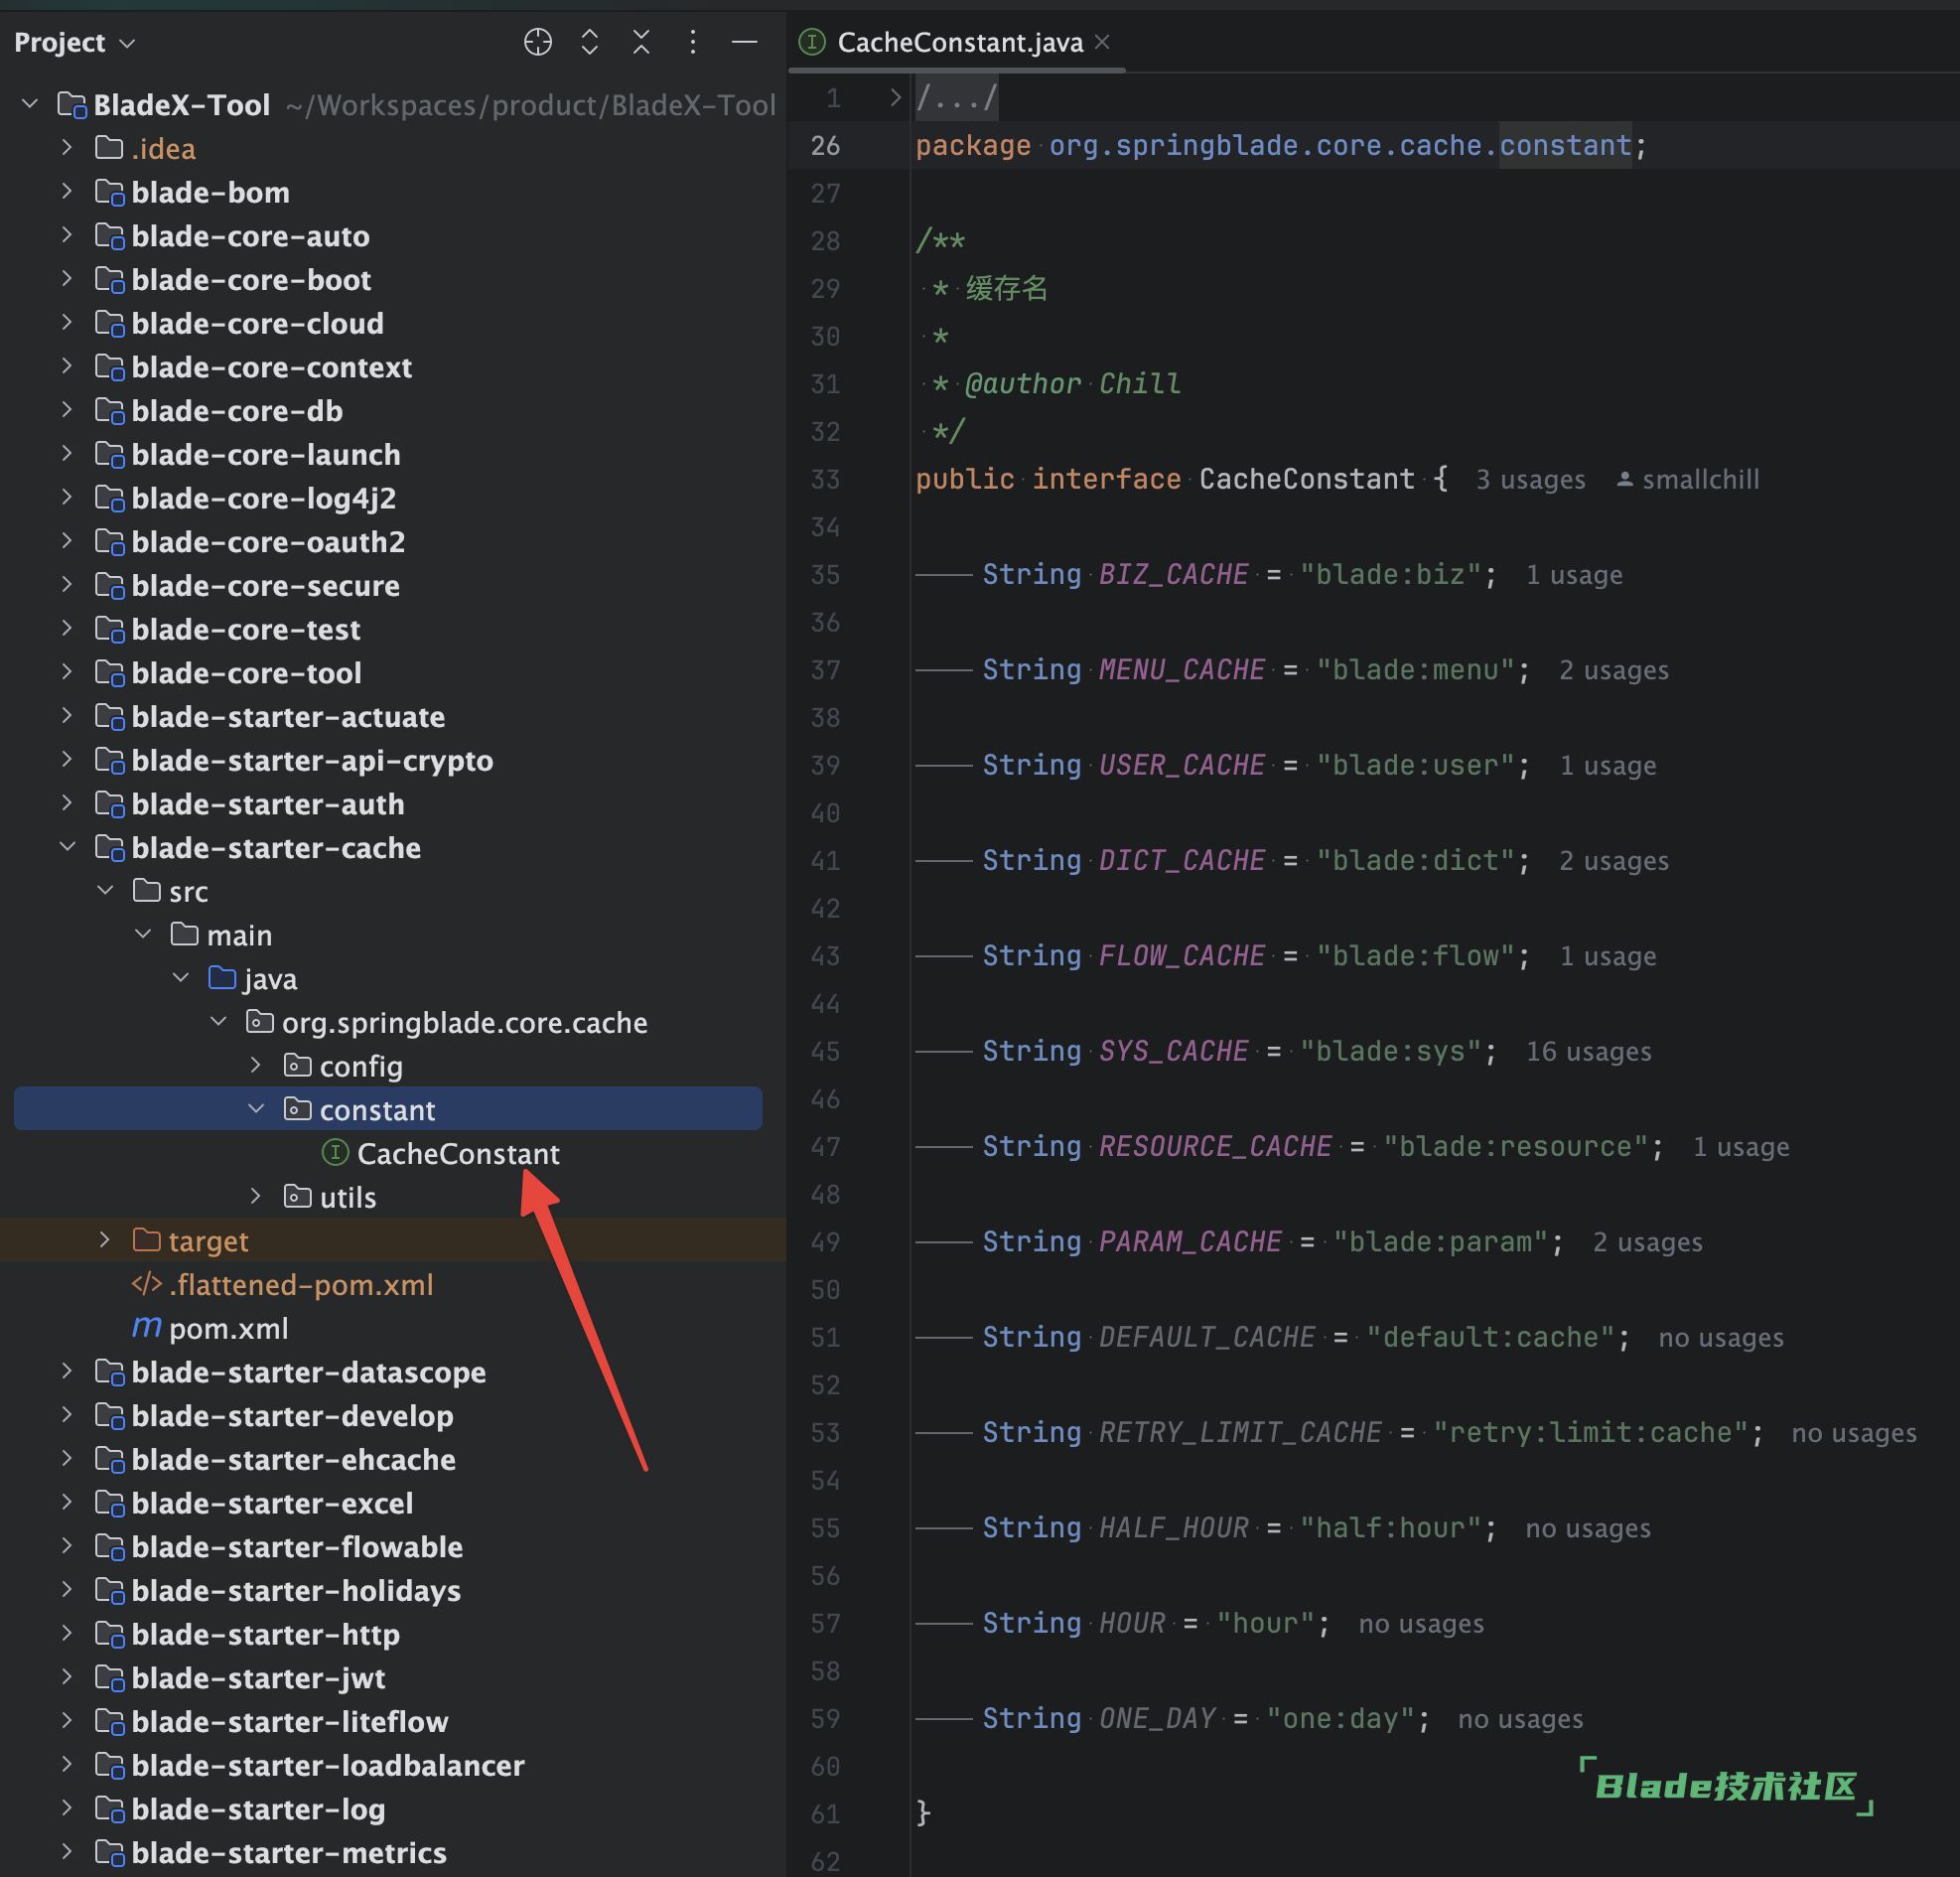
Task: Collapse the constant package chevron
Action: coord(256,1108)
